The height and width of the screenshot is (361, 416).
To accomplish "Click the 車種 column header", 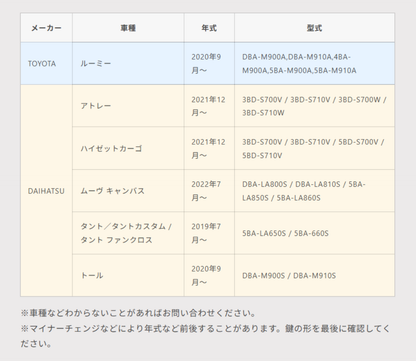I will 128,28.
